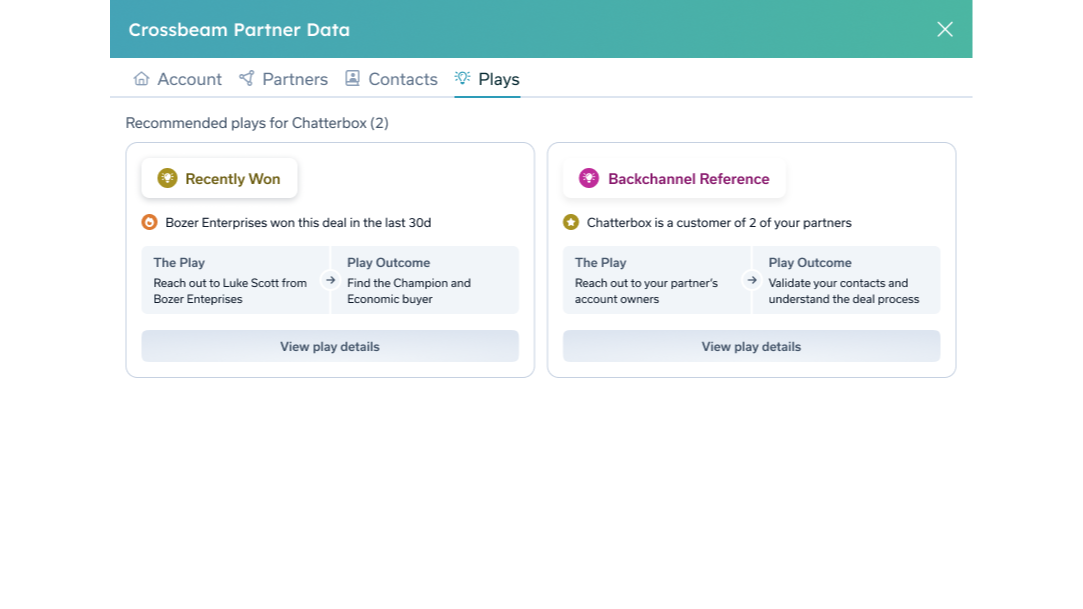Click the home icon beside Account
This screenshot has height=609, width=1083.
(141, 79)
